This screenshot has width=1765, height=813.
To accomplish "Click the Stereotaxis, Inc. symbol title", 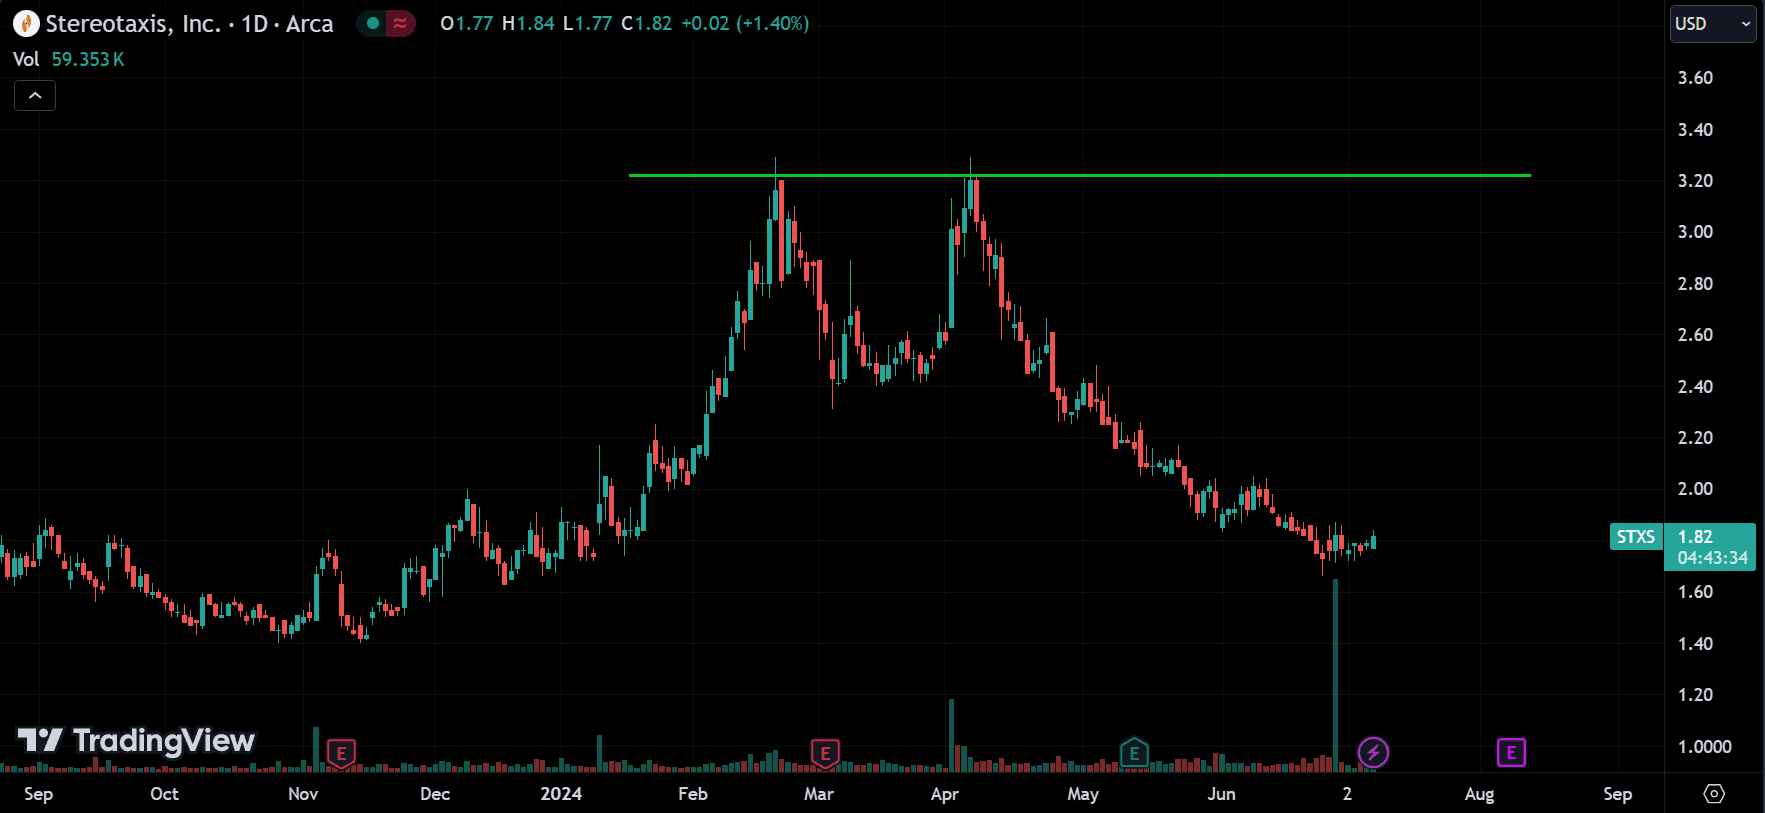I will coord(133,24).
